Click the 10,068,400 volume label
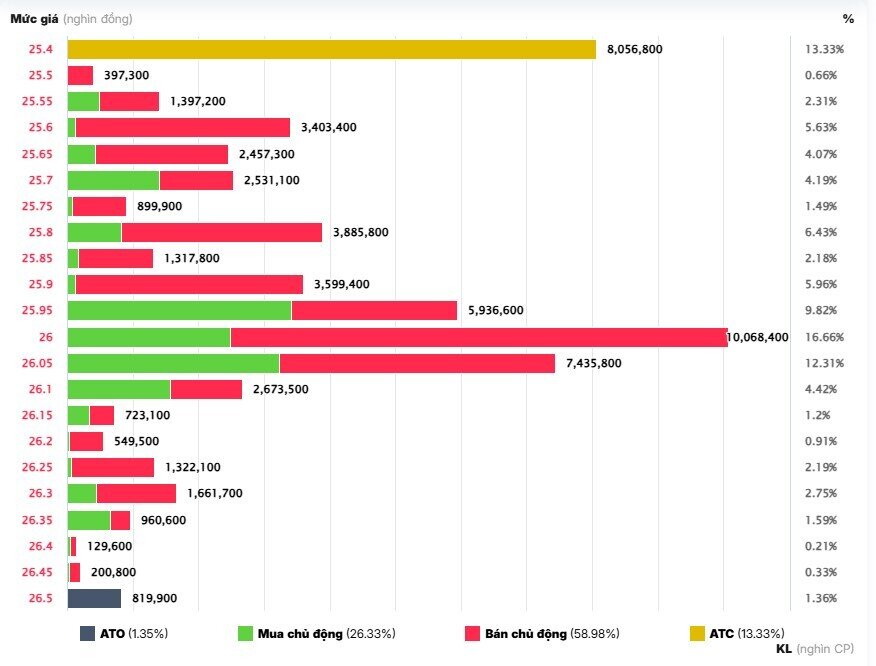The height and width of the screenshot is (666, 876). (759, 337)
